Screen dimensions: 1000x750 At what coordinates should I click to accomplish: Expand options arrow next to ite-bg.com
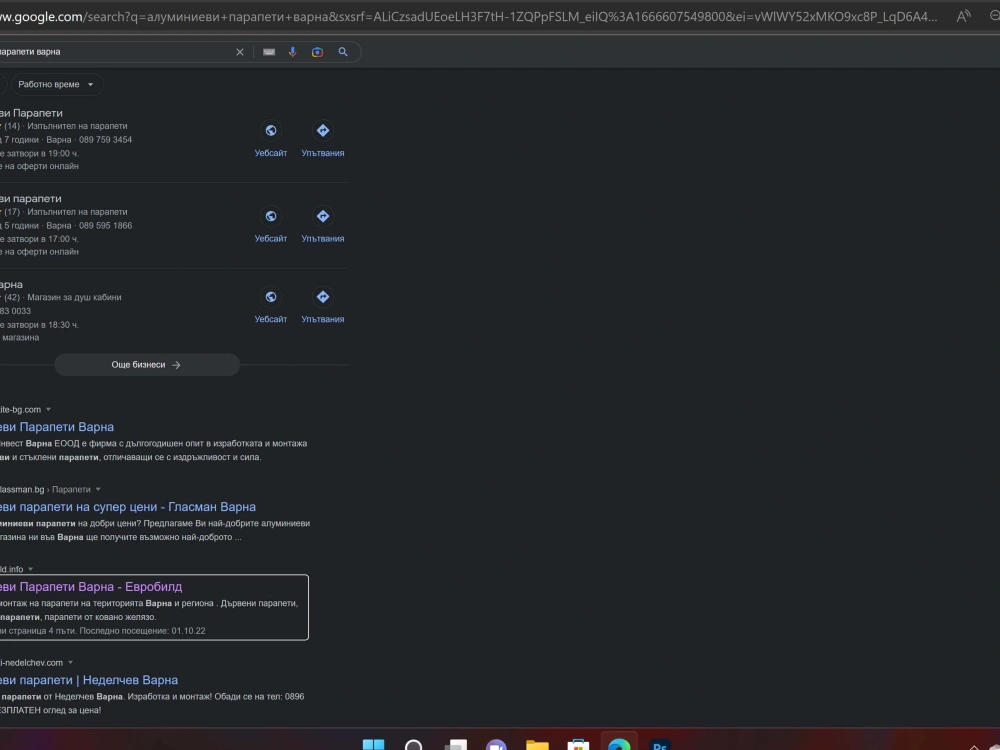coord(48,409)
